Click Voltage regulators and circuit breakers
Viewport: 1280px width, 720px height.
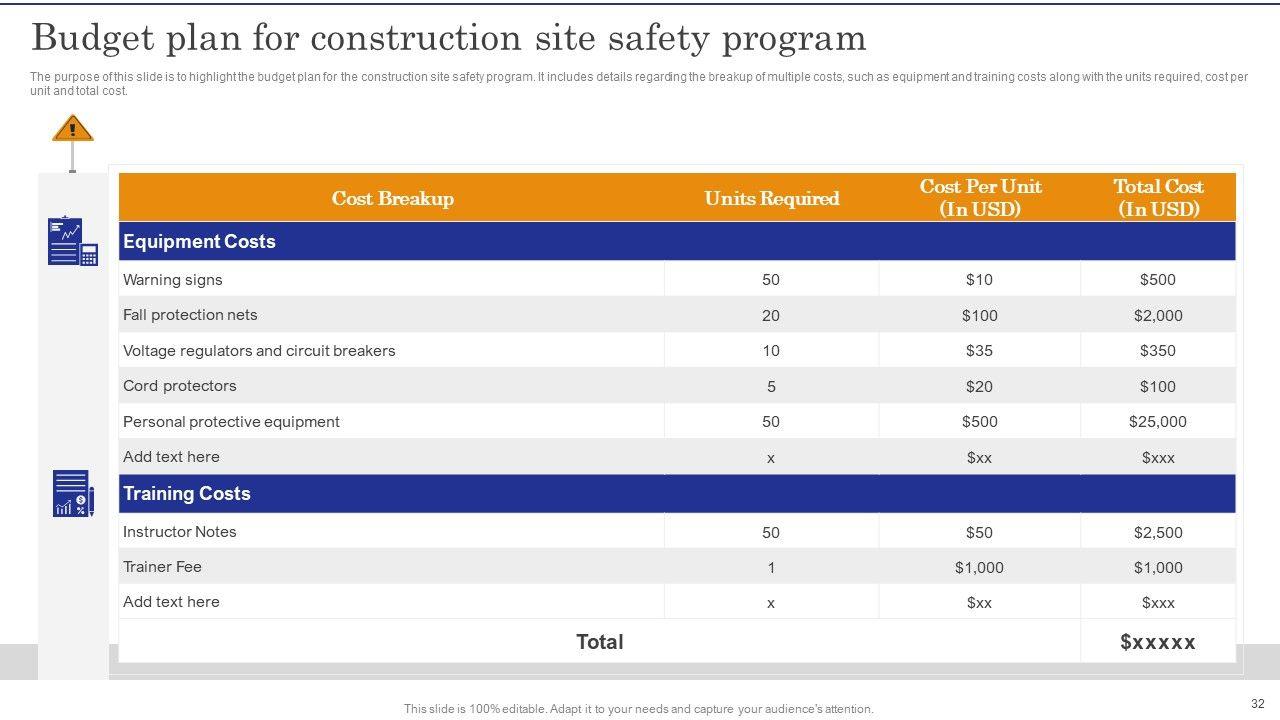pos(259,351)
